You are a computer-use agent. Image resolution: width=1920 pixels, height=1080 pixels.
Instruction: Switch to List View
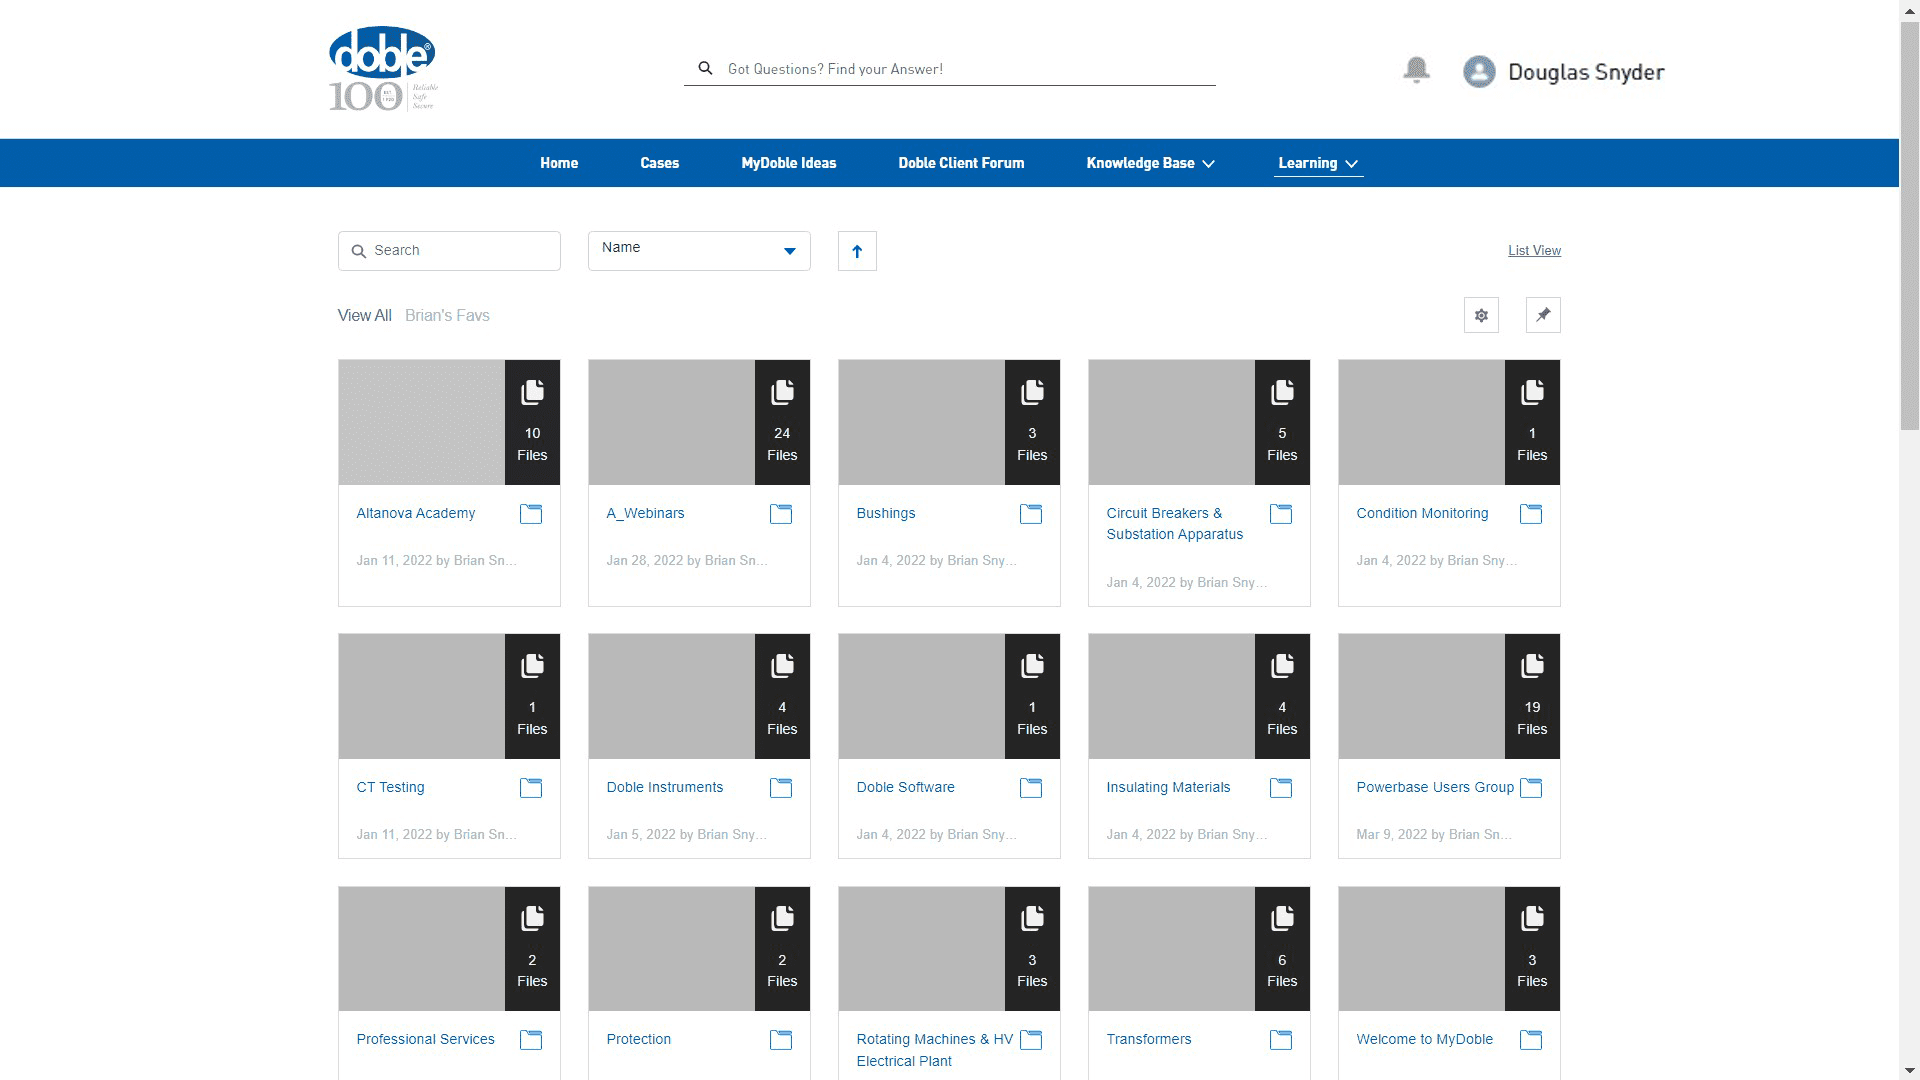pyautogui.click(x=1534, y=250)
